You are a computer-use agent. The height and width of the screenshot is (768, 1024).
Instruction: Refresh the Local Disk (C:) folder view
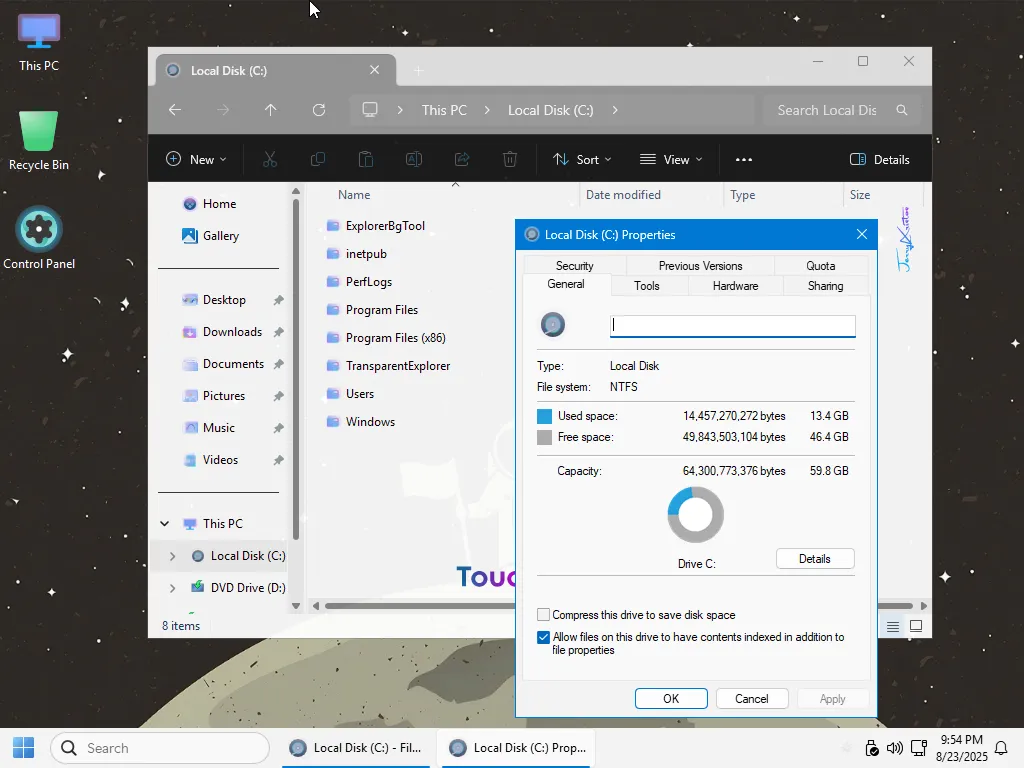[x=319, y=110]
